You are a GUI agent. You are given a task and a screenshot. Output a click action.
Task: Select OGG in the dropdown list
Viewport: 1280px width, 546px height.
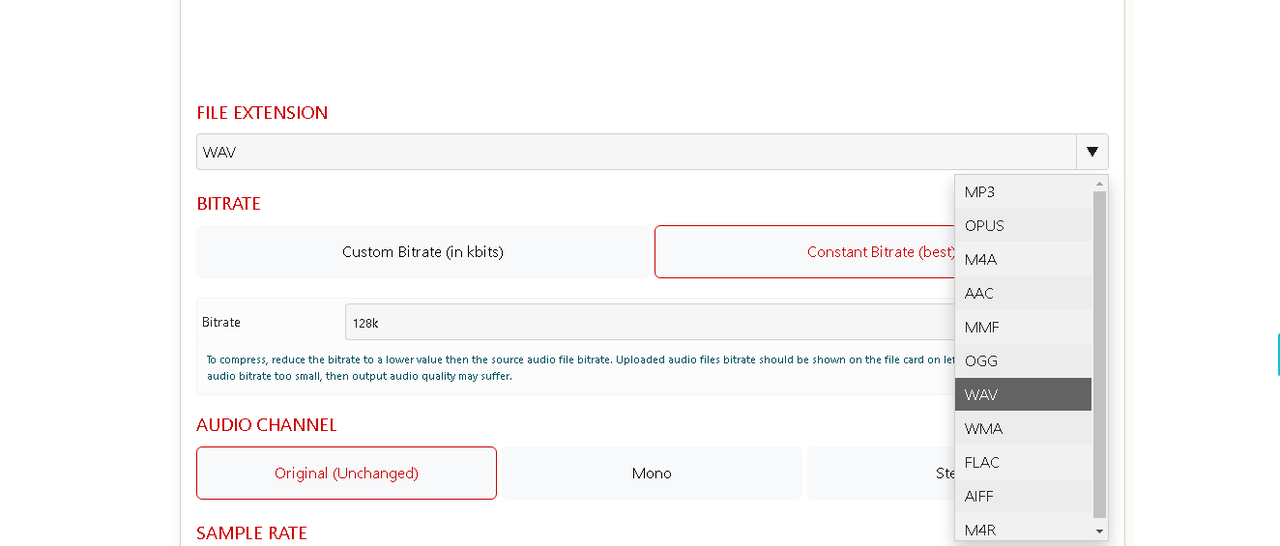click(1022, 361)
